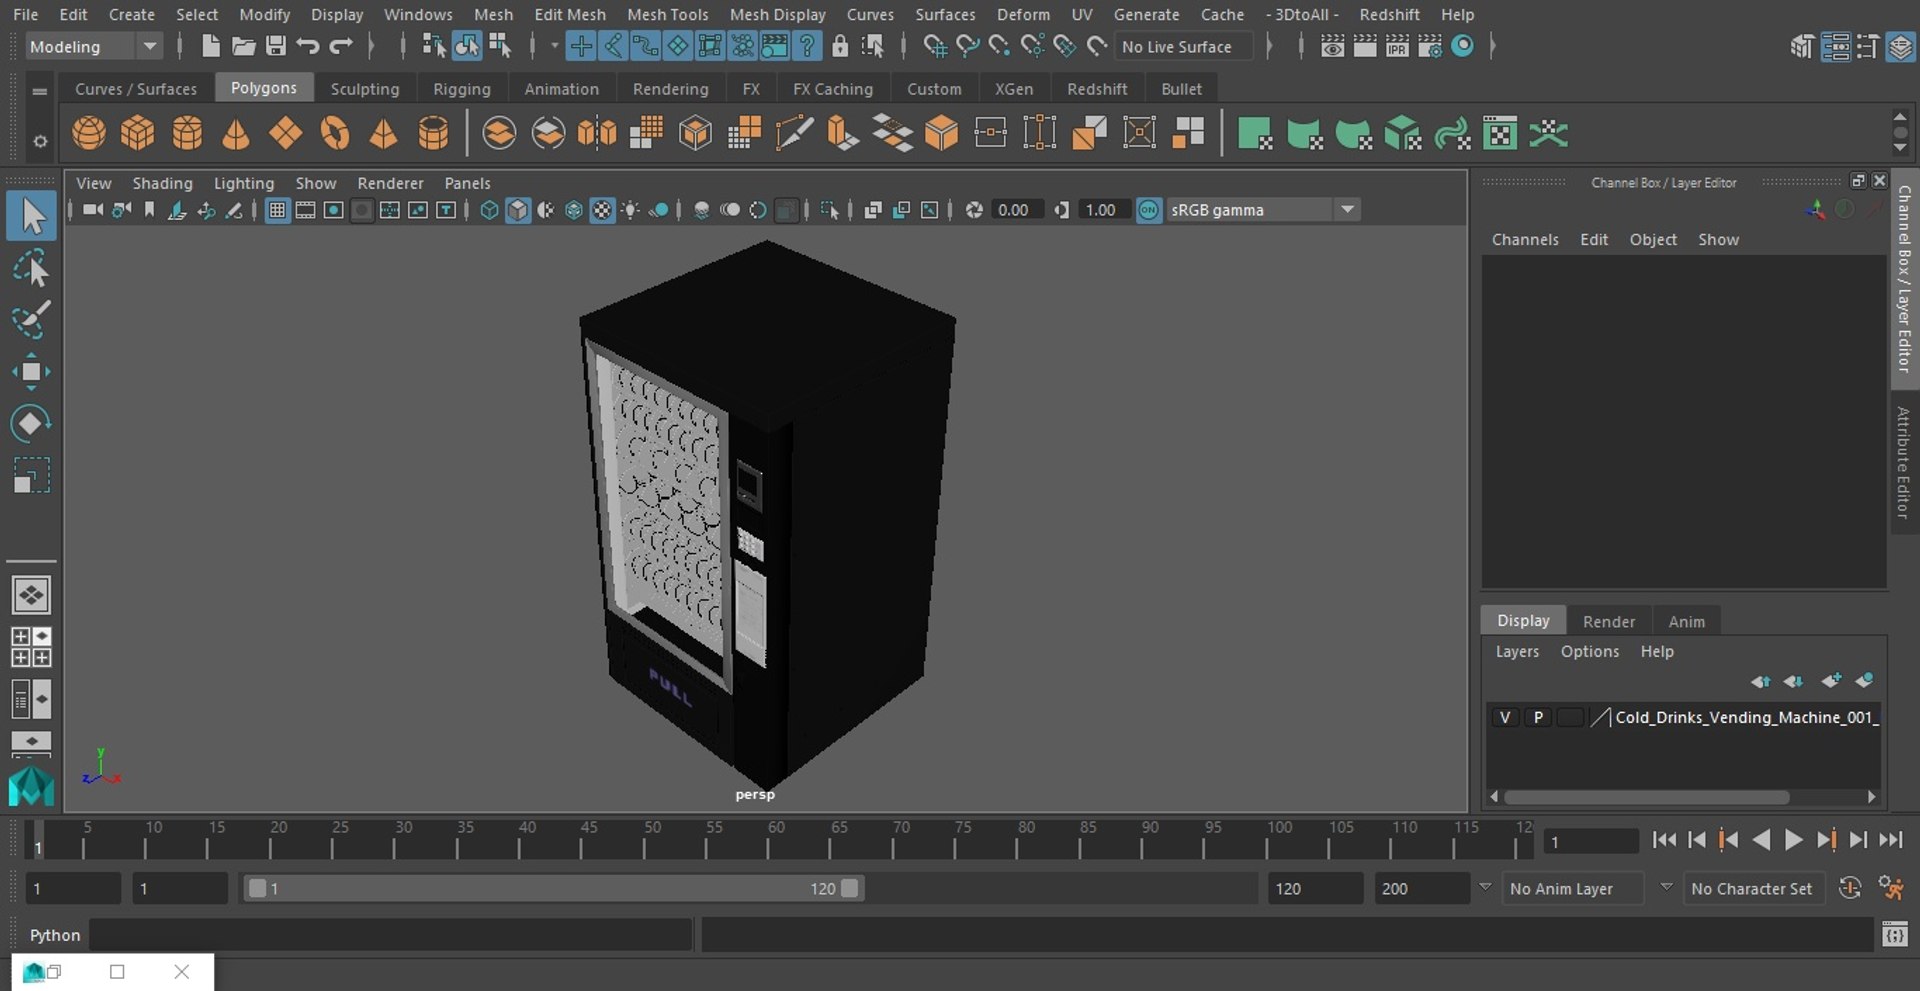Open the Mesh Tools menu
Screen dimensions: 1920x991
tap(667, 14)
